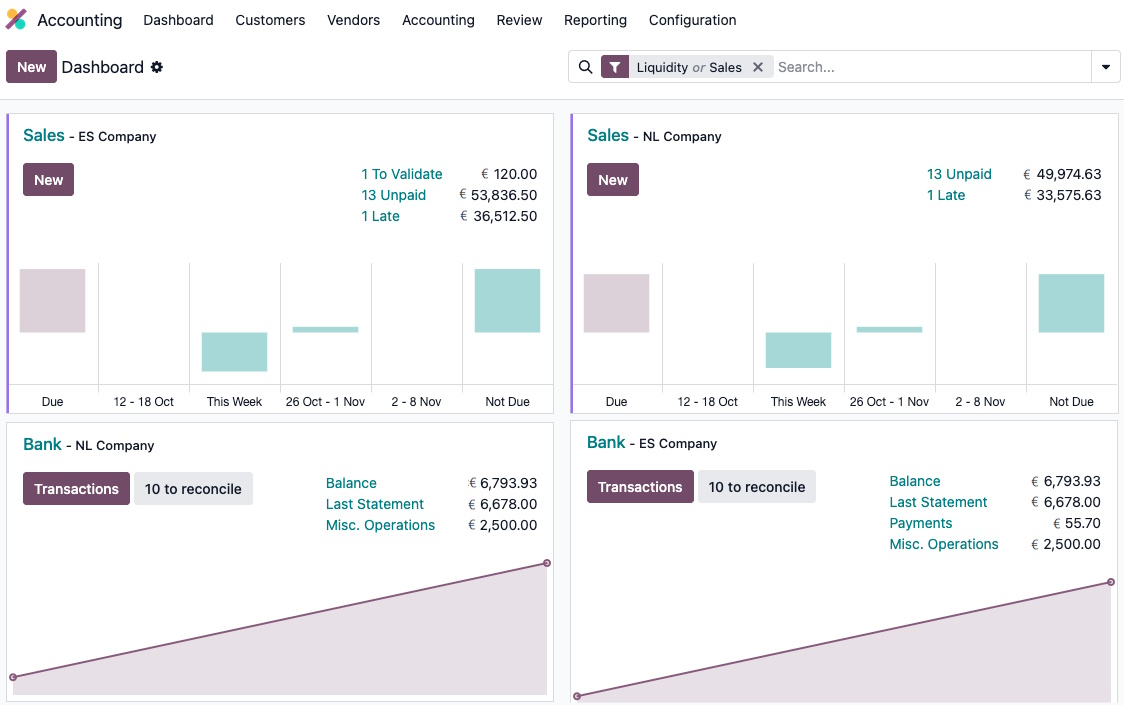The image size is (1124, 705).
Task: Click New button in the top header
Action: click(31, 67)
